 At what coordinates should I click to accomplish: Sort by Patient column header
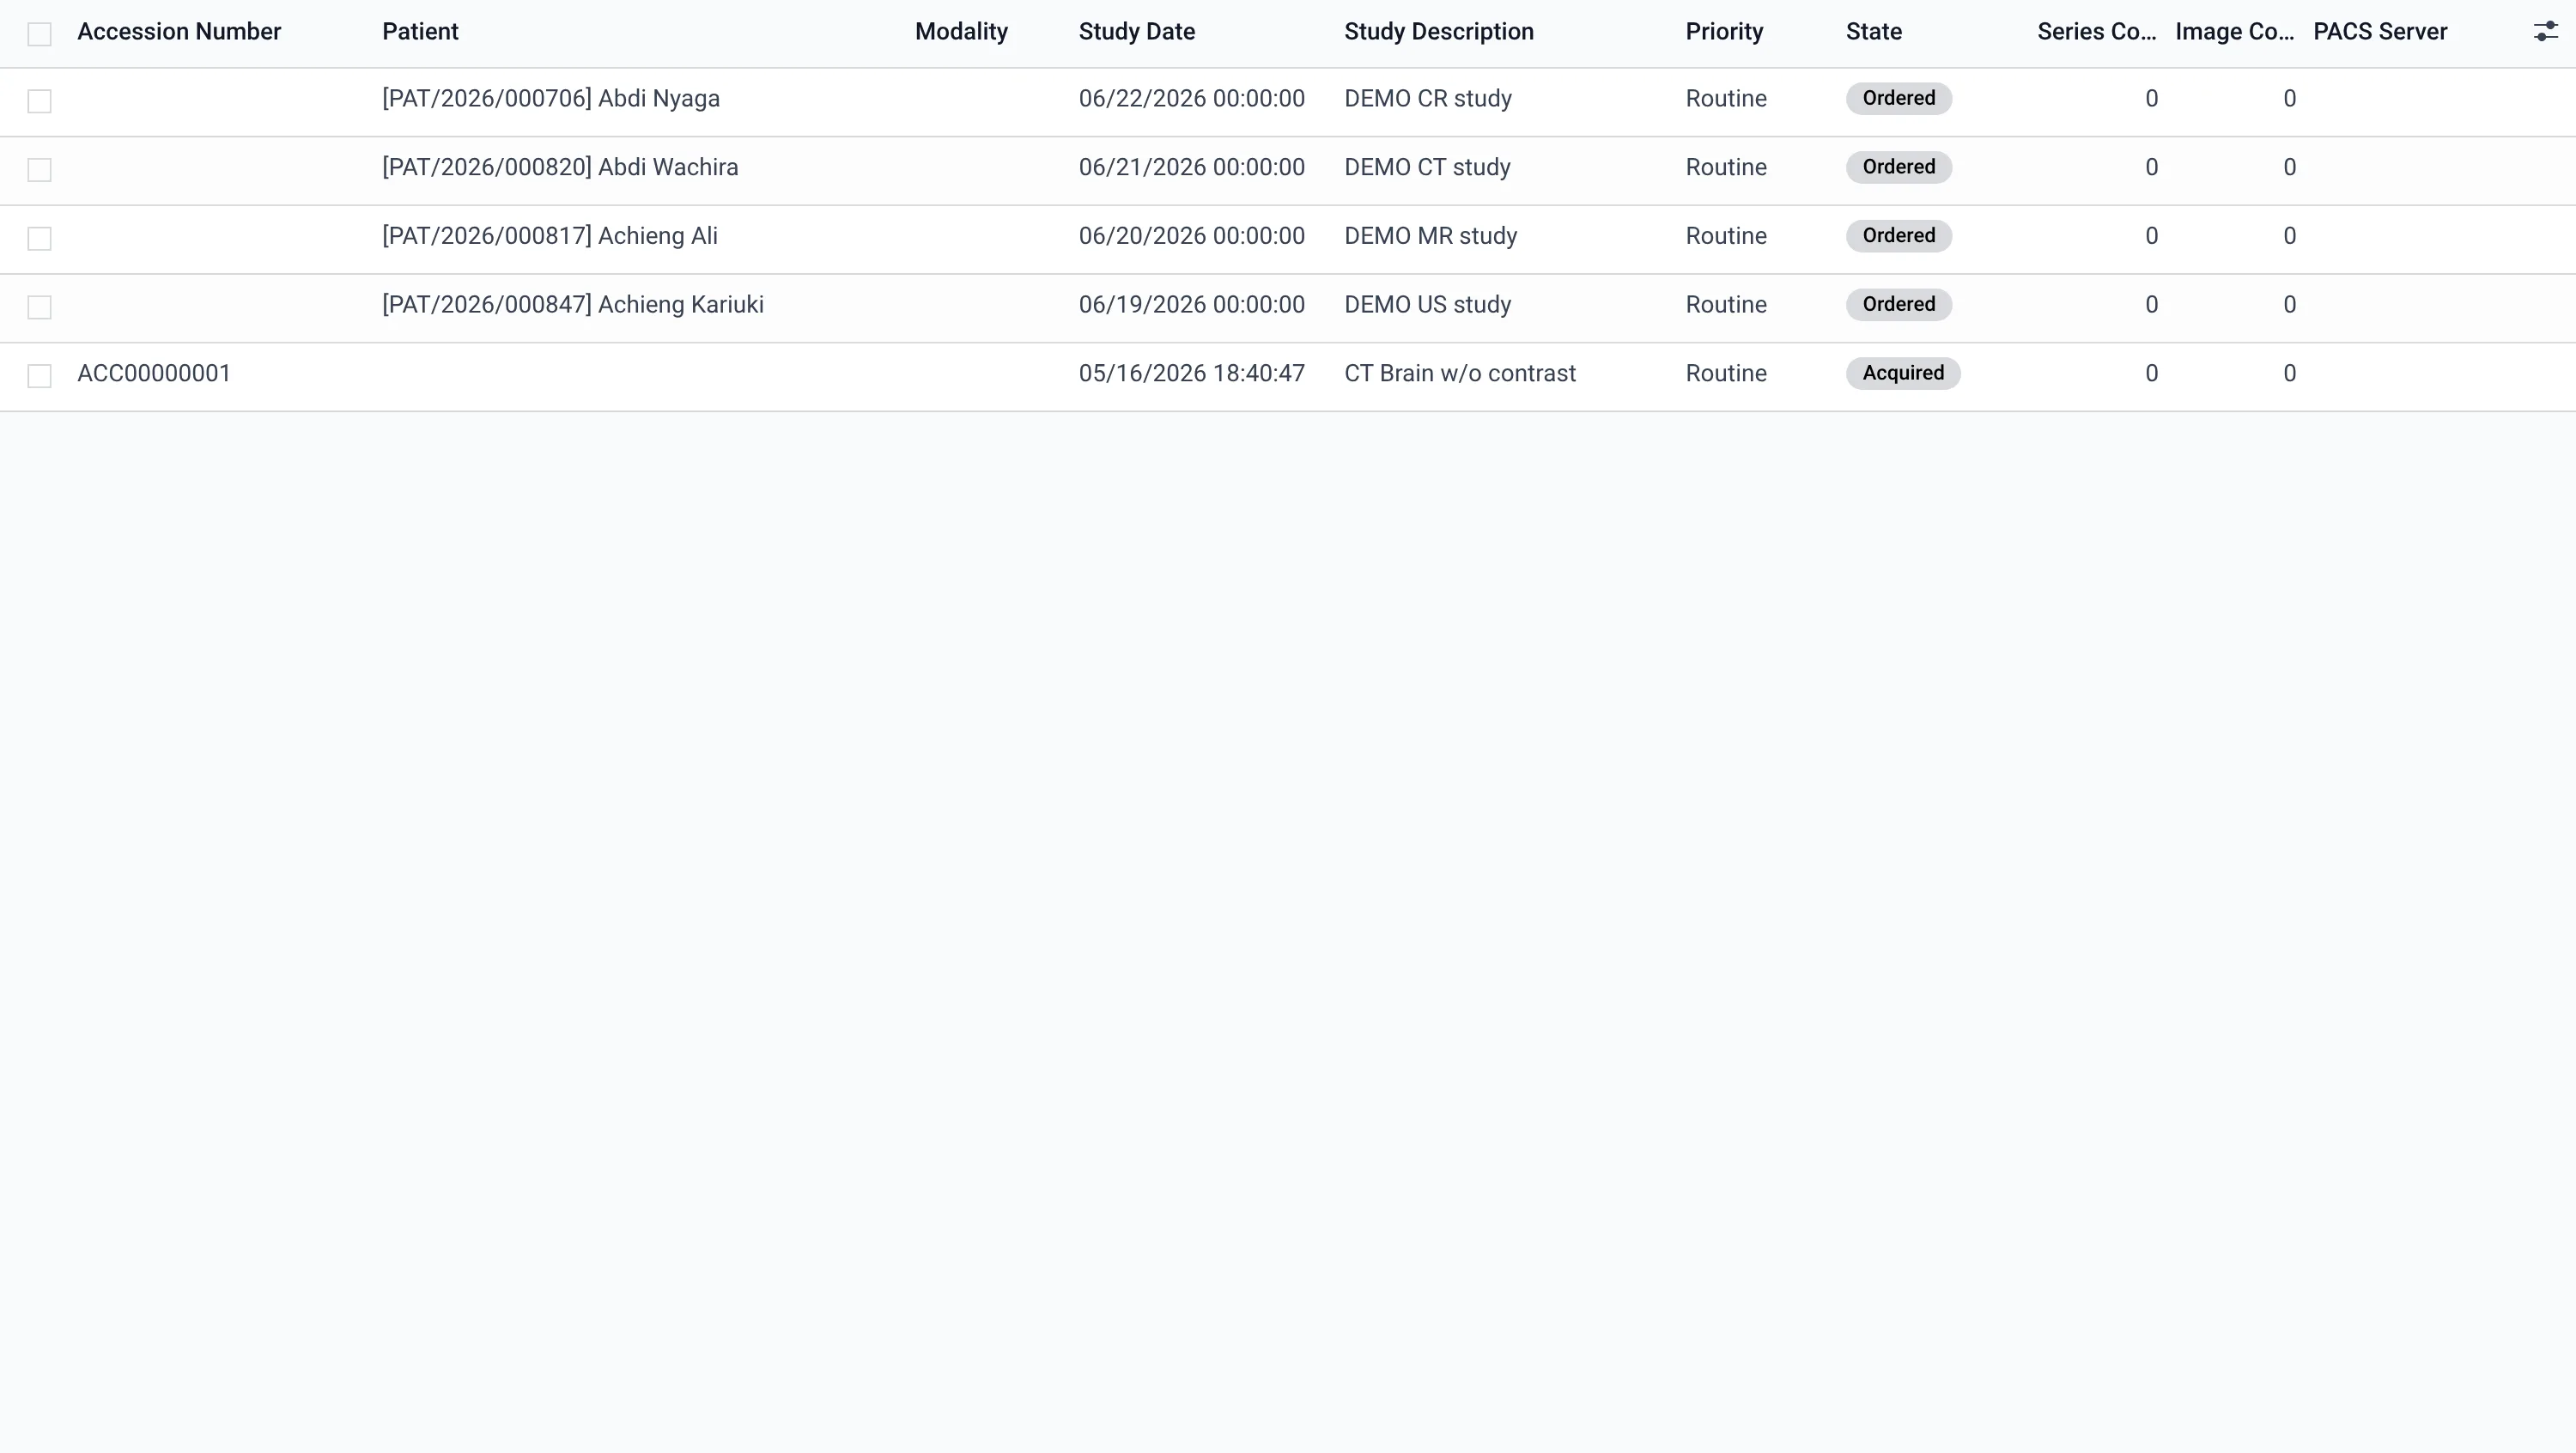pyautogui.click(x=420, y=32)
